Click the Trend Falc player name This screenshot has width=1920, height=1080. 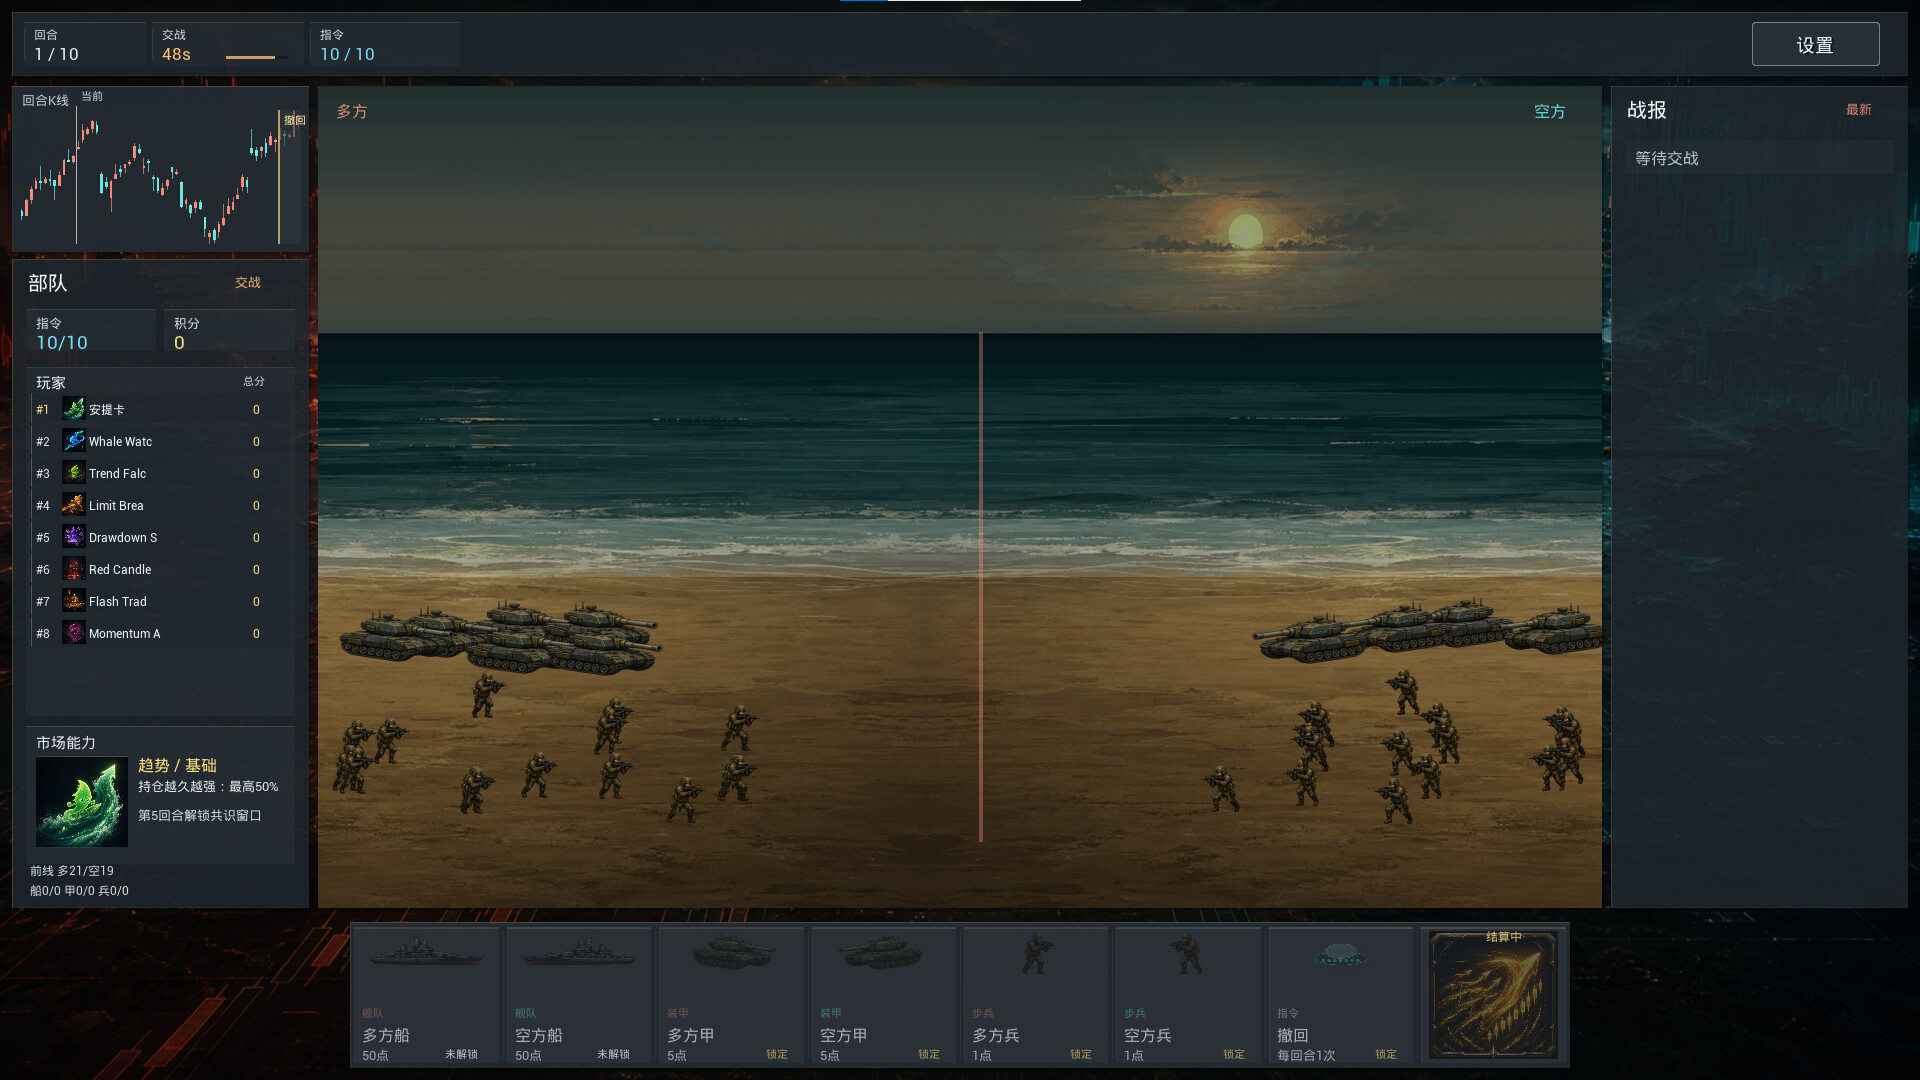point(118,473)
